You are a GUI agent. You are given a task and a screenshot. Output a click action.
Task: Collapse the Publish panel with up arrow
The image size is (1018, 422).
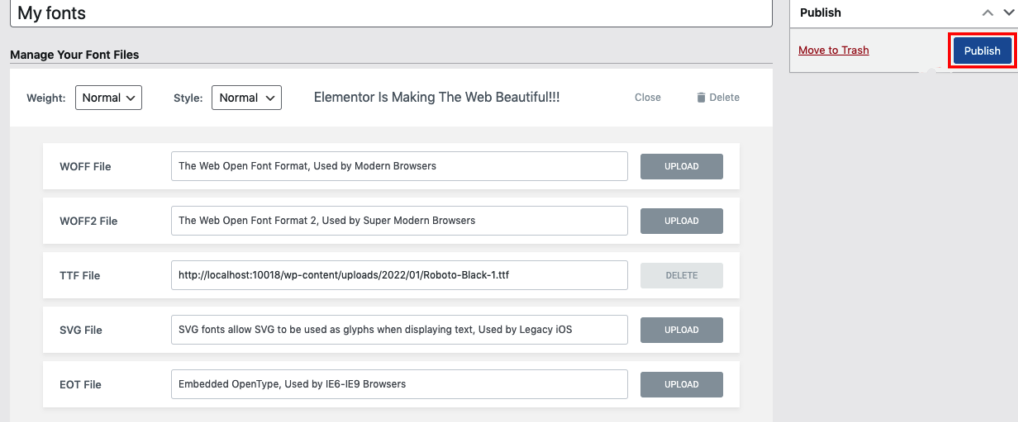click(987, 14)
